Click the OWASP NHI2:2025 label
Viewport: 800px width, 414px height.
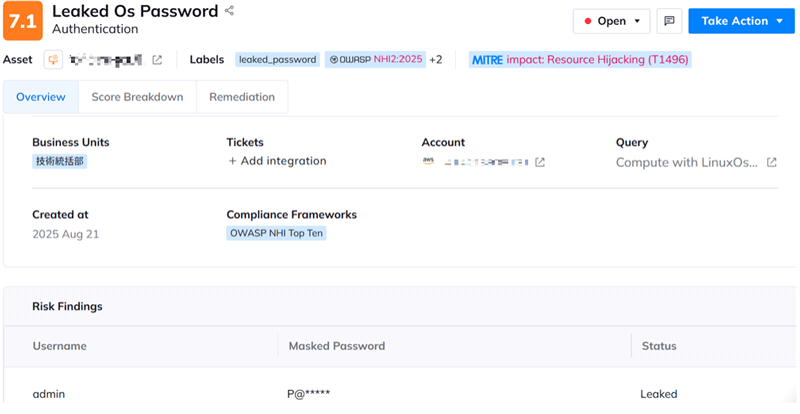point(375,60)
